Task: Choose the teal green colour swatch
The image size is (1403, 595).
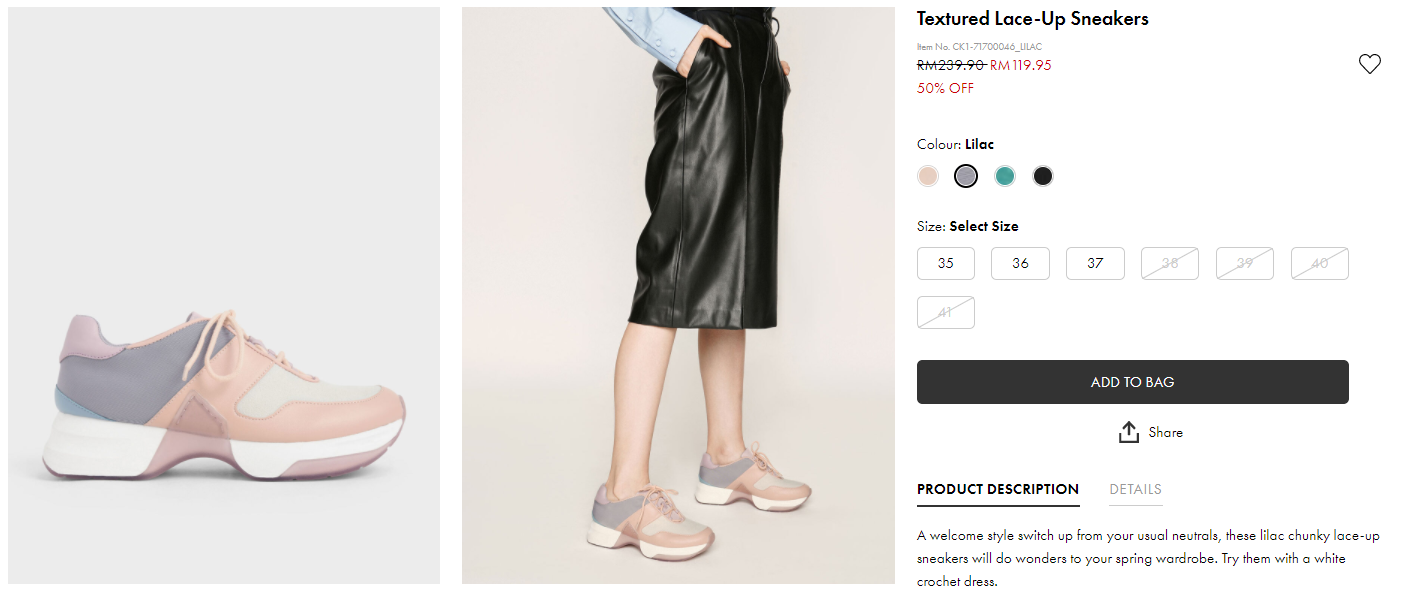Action: point(1005,176)
